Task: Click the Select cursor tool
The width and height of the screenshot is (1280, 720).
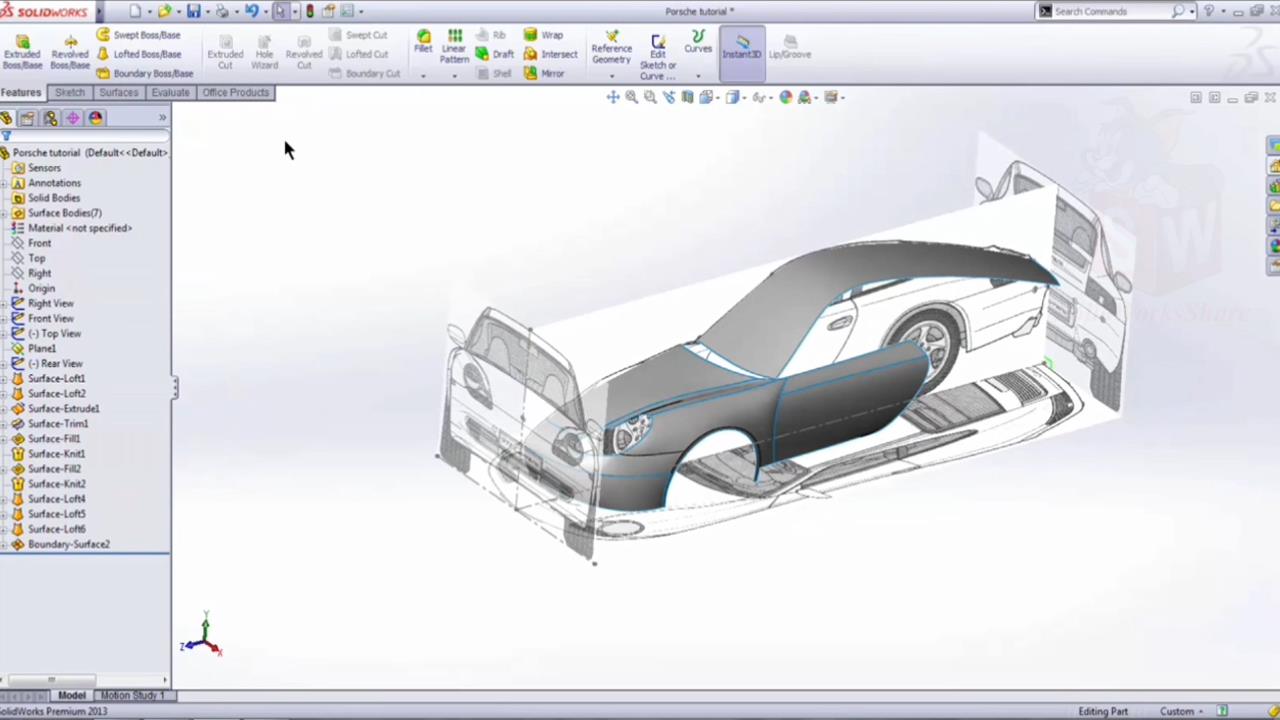Action: coord(280,11)
